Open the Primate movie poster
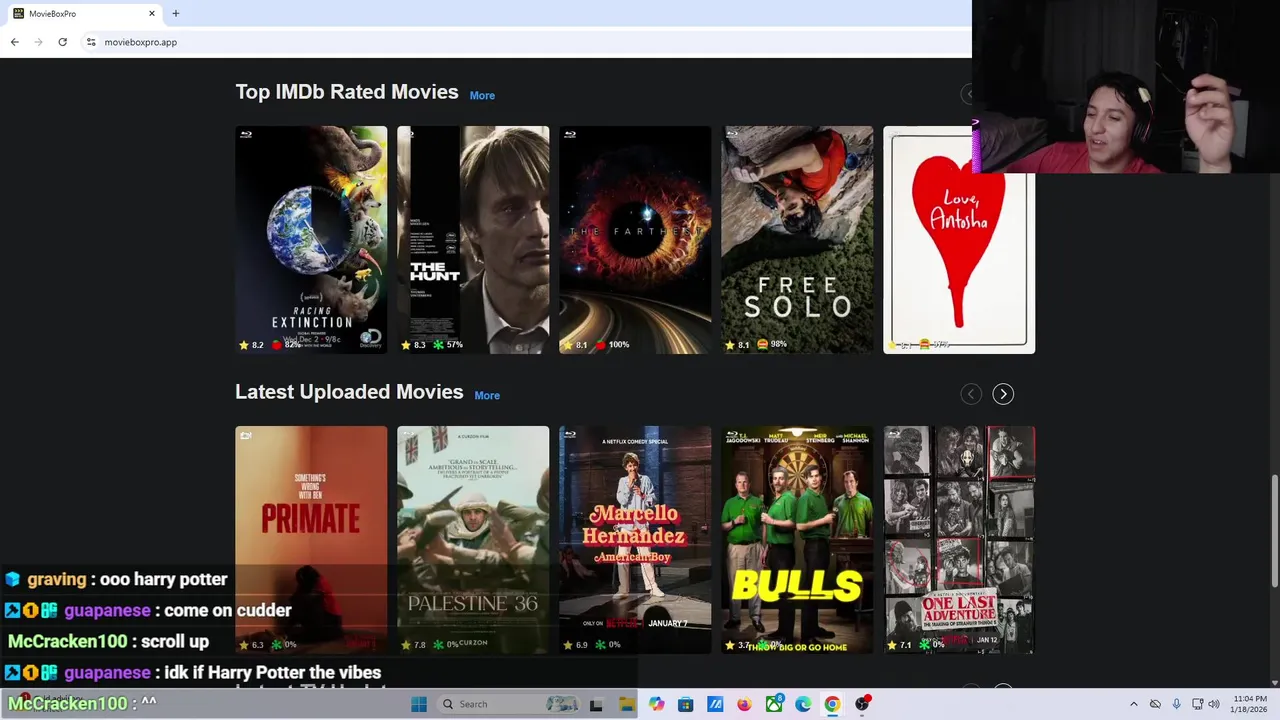This screenshot has width=1280, height=720. click(311, 540)
